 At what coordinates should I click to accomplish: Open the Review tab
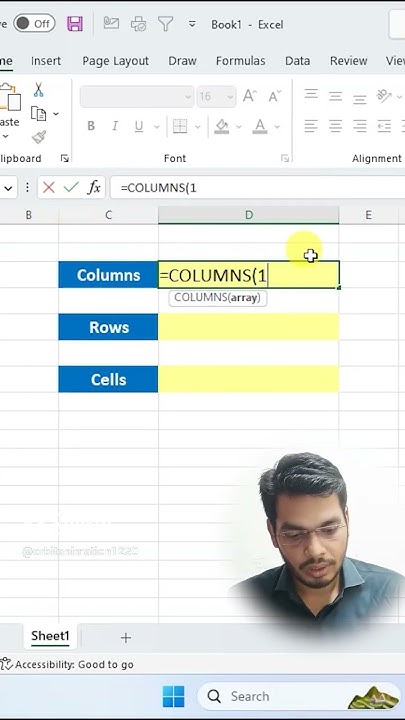tap(349, 61)
